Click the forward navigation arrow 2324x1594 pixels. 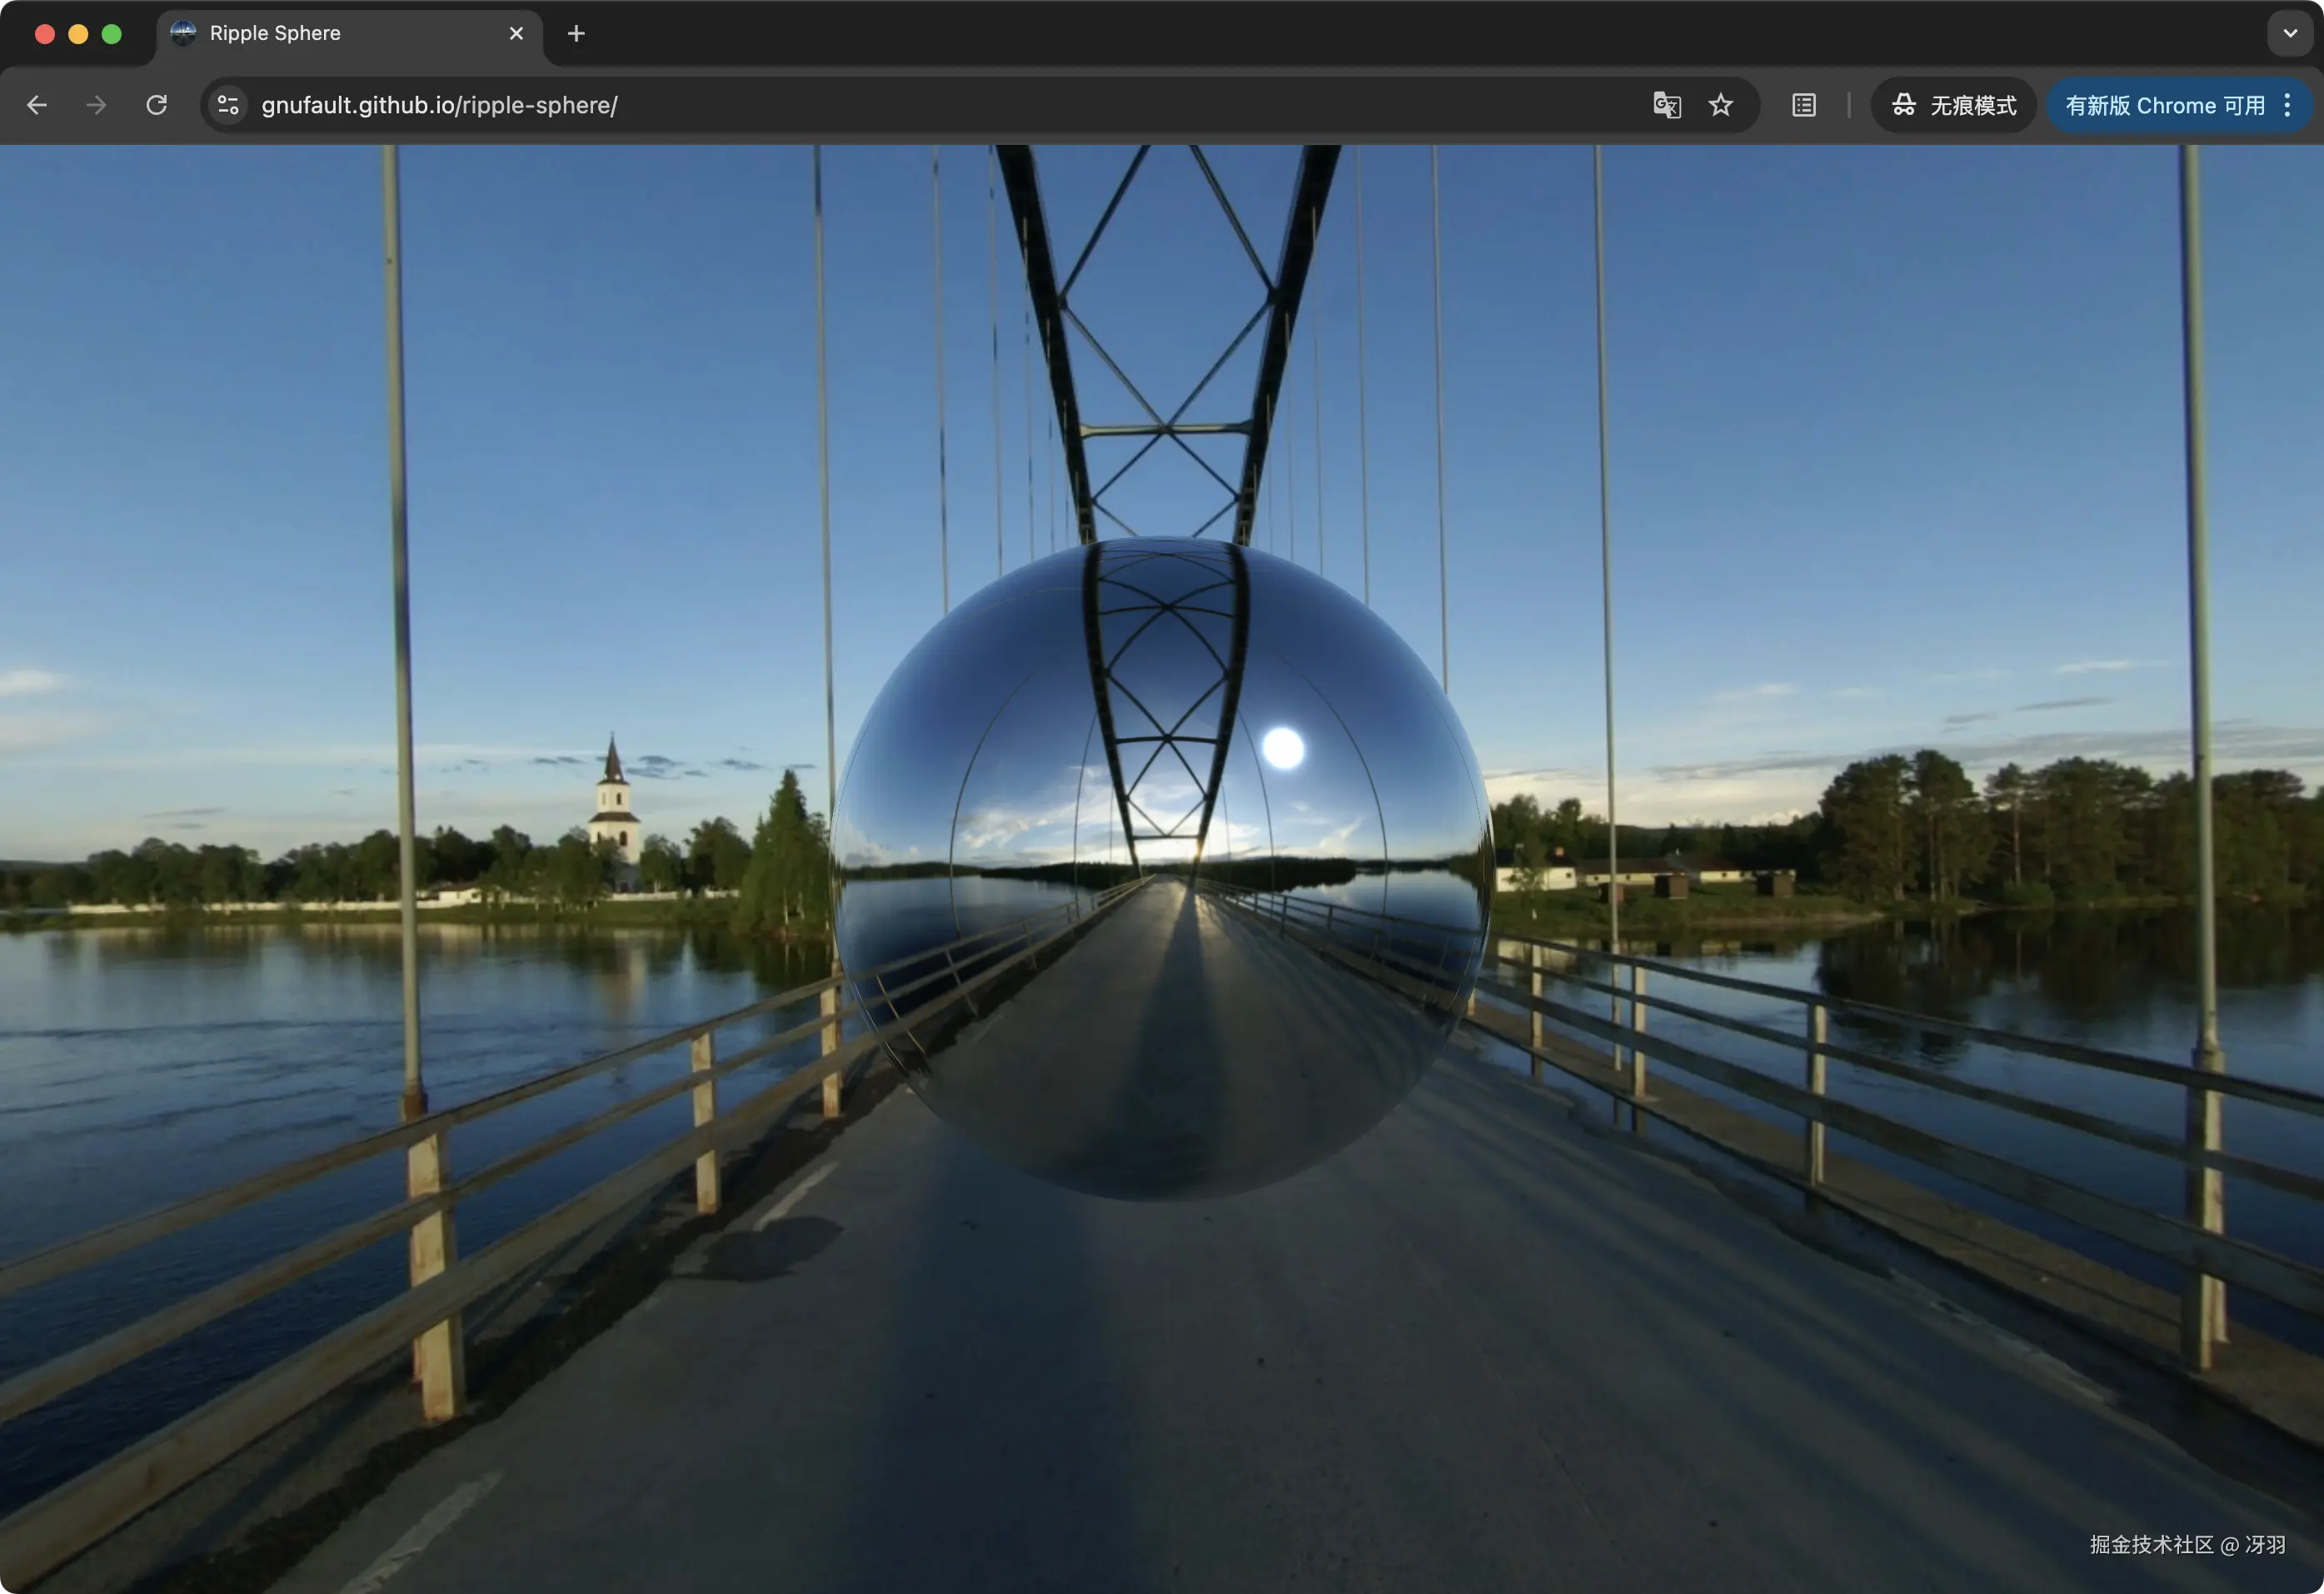(96, 105)
